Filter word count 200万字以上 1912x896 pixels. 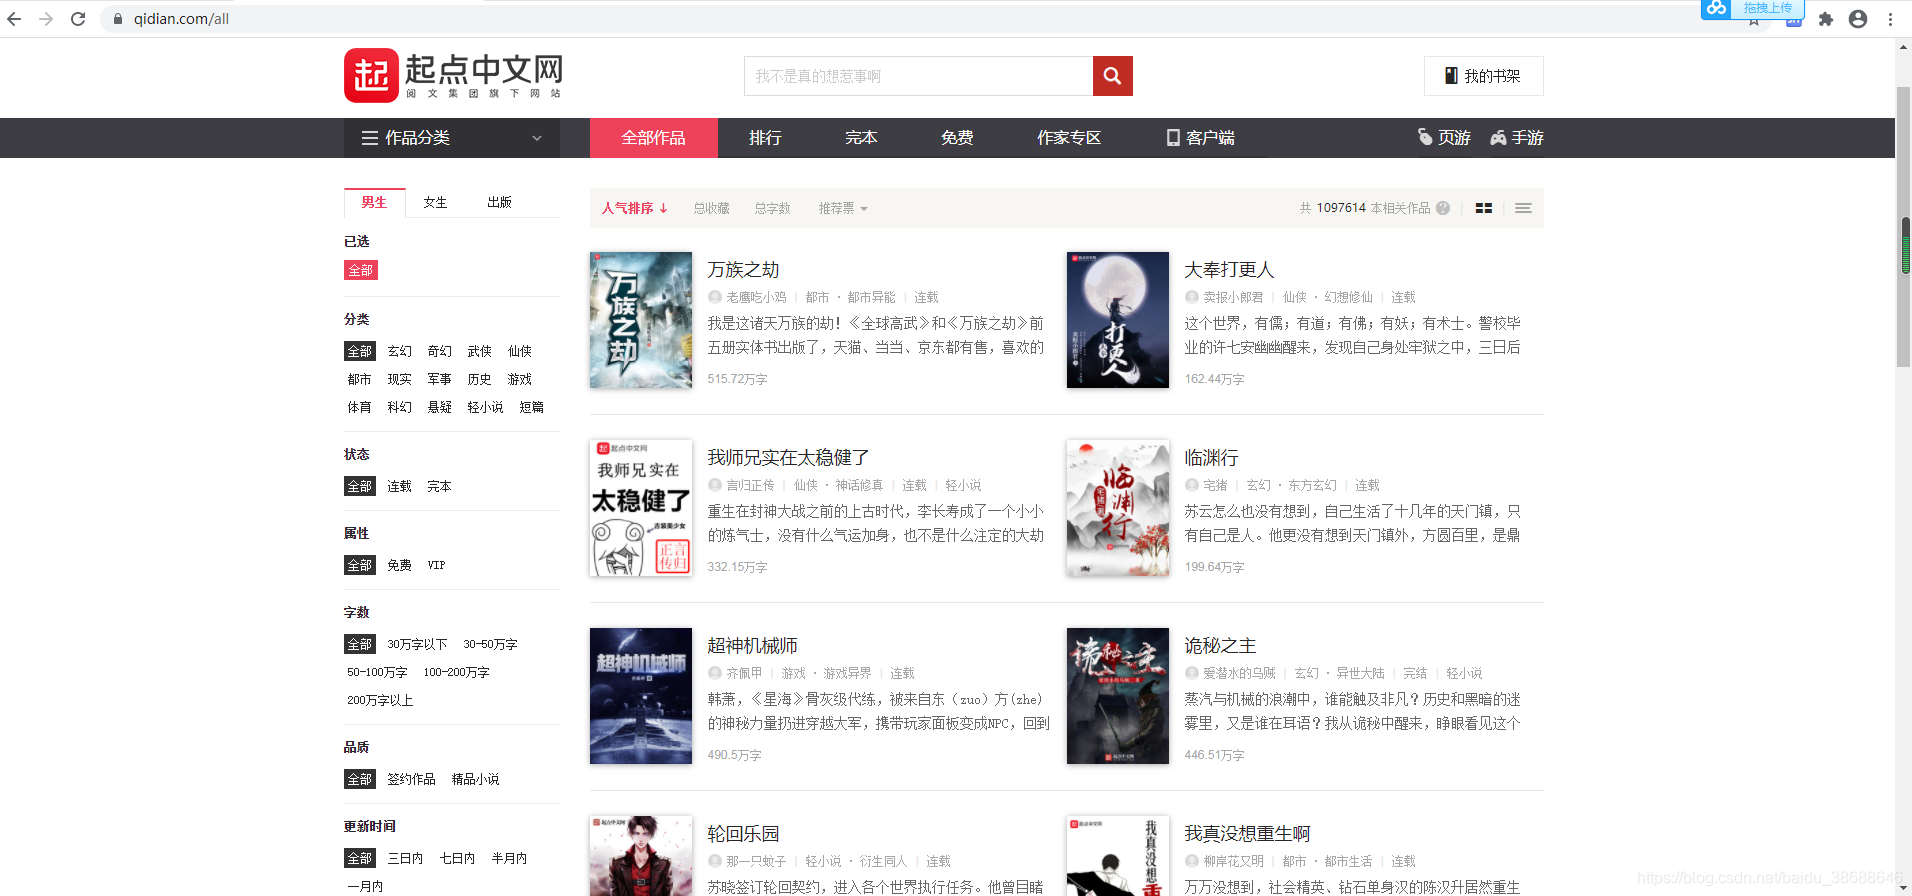[x=379, y=700]
